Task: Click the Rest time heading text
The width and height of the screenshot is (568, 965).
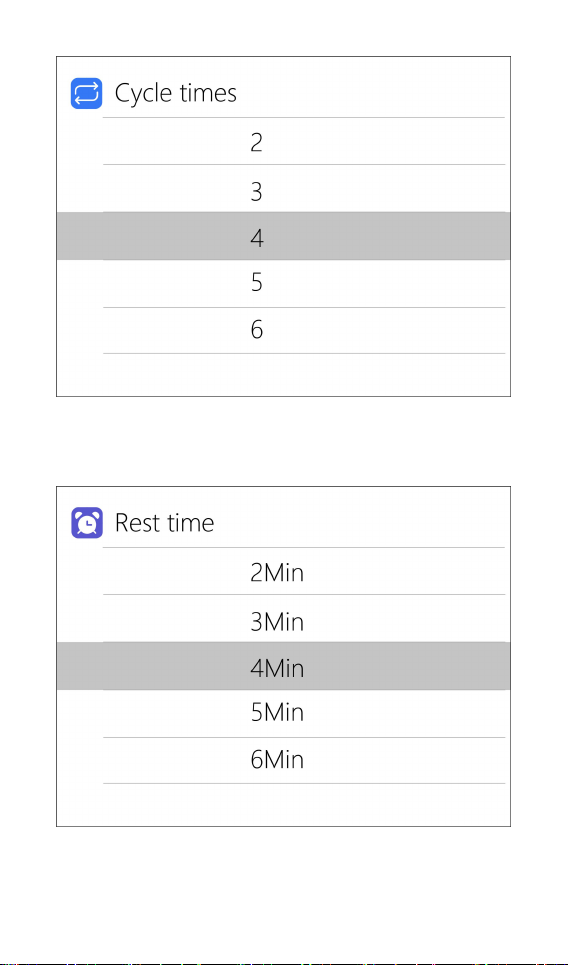Action: click(x=164, y=523)
